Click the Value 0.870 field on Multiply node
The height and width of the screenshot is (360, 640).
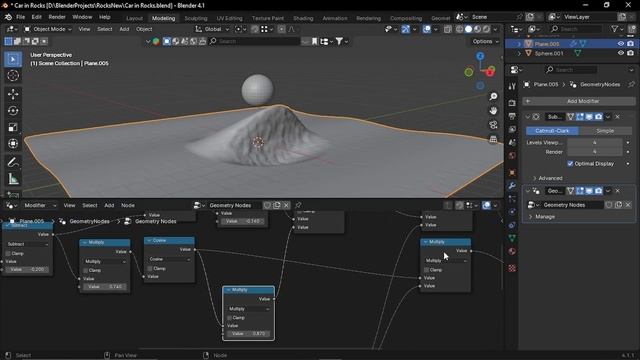click(248, 333)
